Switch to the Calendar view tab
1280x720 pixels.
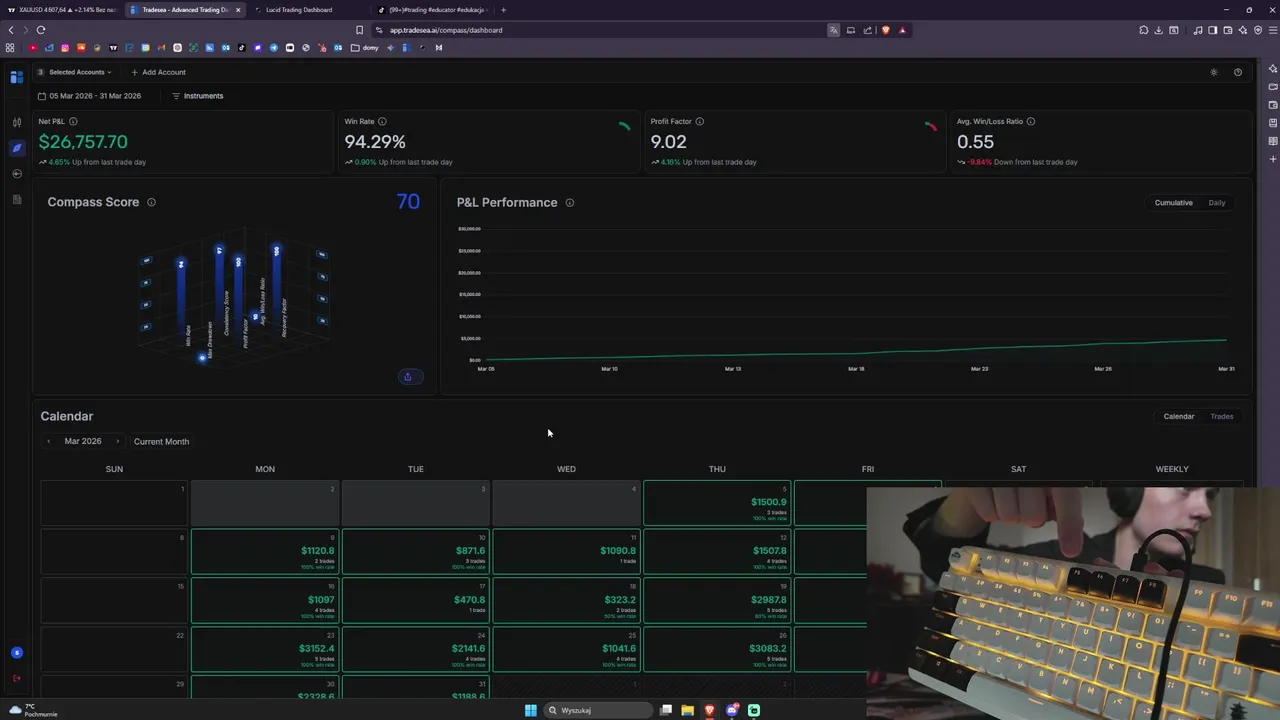coord(1178,416)
